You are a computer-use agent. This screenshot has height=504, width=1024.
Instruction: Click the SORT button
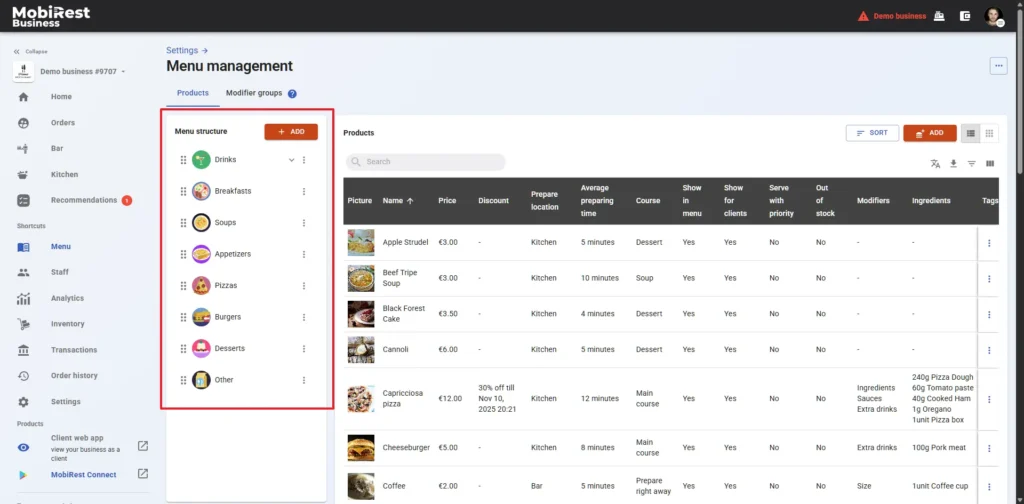[x=871, y=133]
